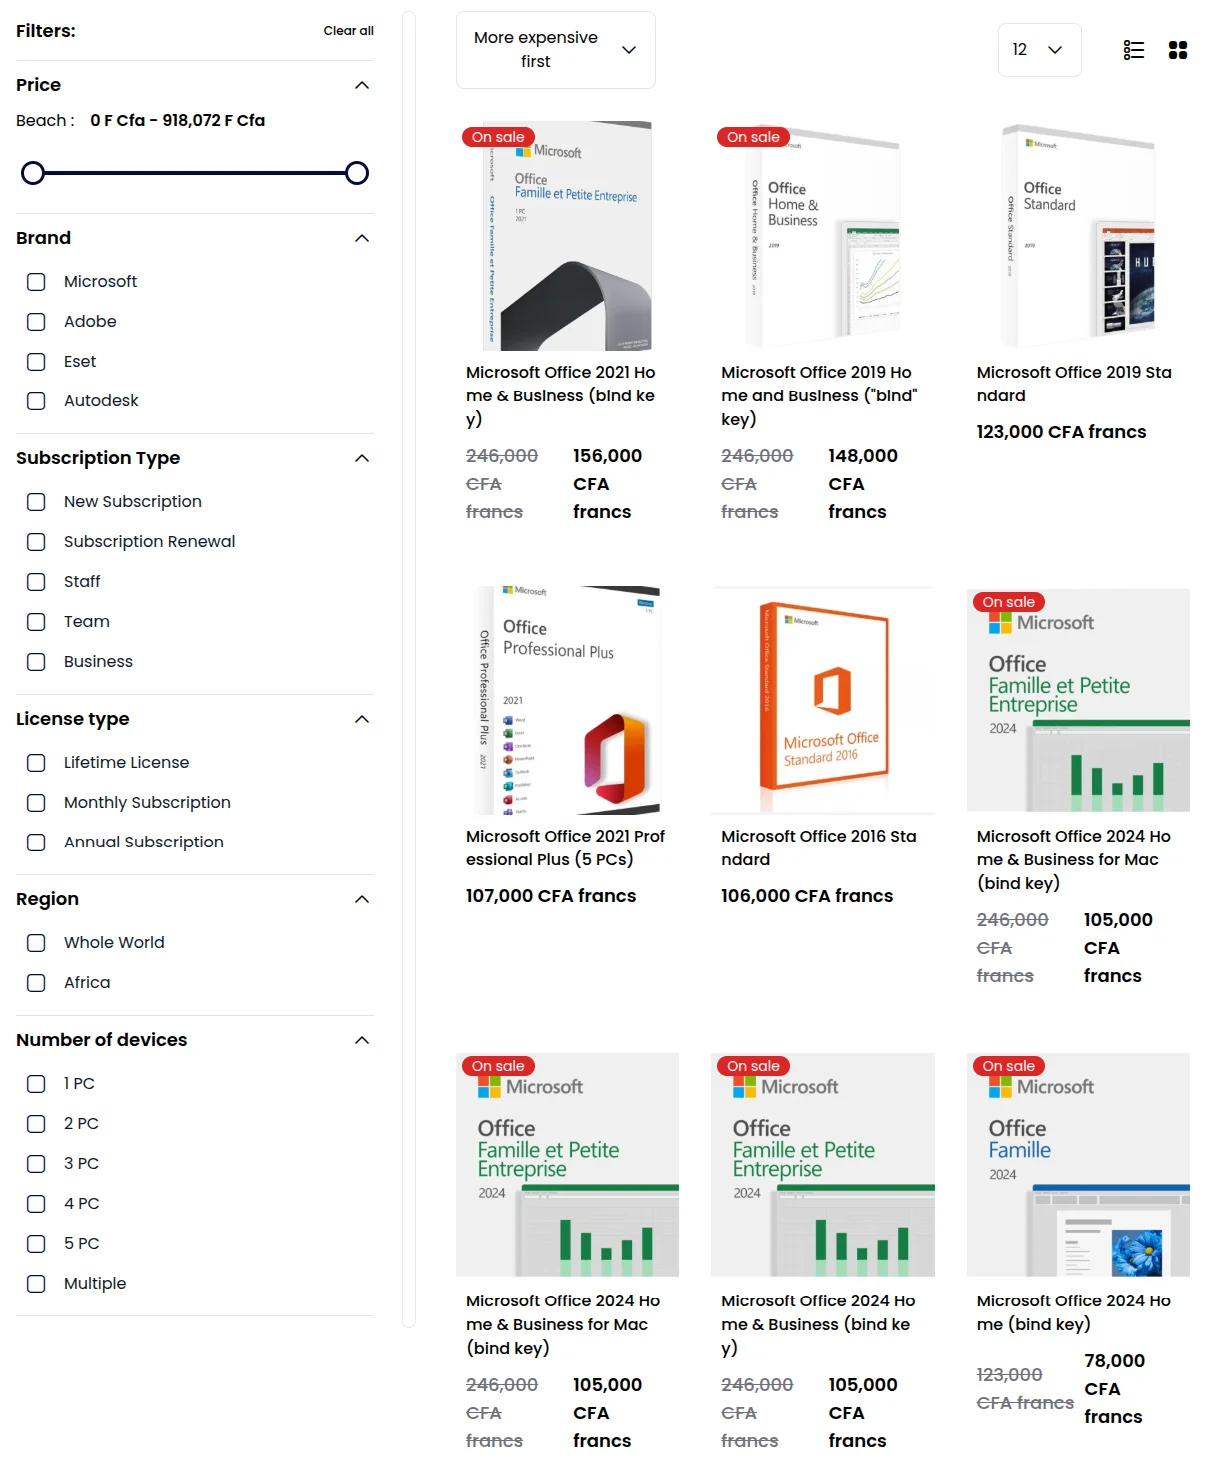The width and height of the screenshot is (1217, 1474).
Task: Collapse the License type filter chevron
Action: (x=362, y=719)
